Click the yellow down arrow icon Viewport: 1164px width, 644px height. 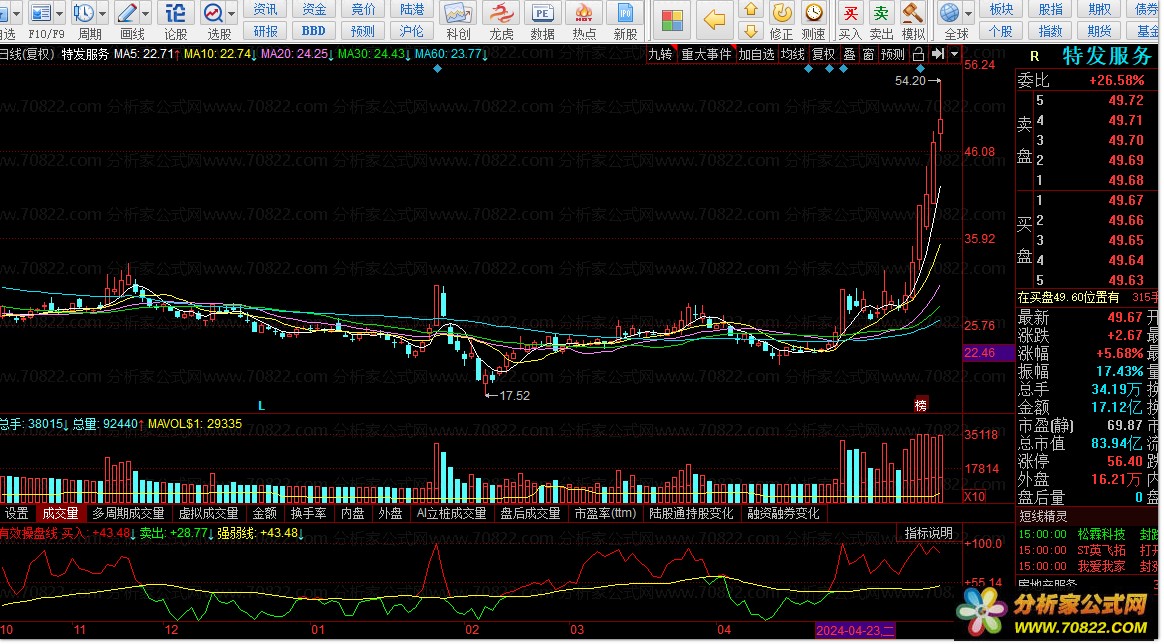(751, 30)
